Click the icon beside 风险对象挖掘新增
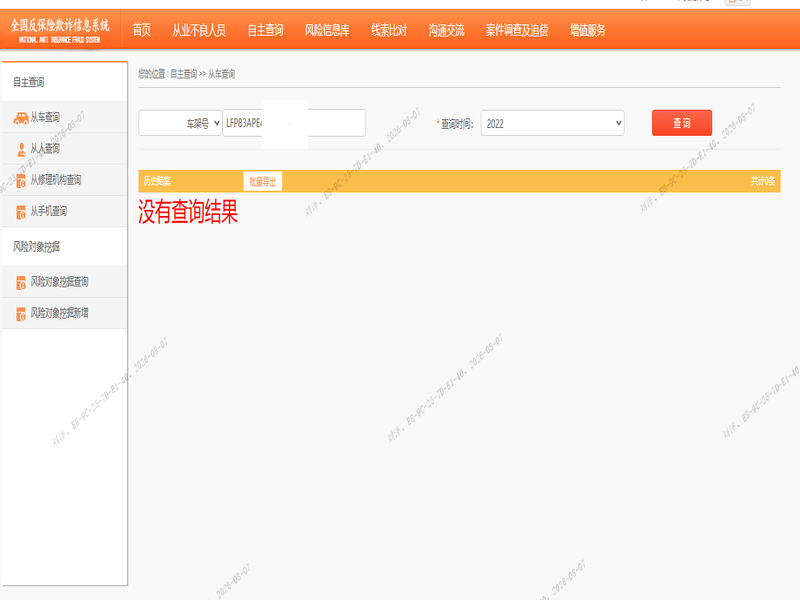Viewport: 800px width, 600px height. click(x=21, y=314)
